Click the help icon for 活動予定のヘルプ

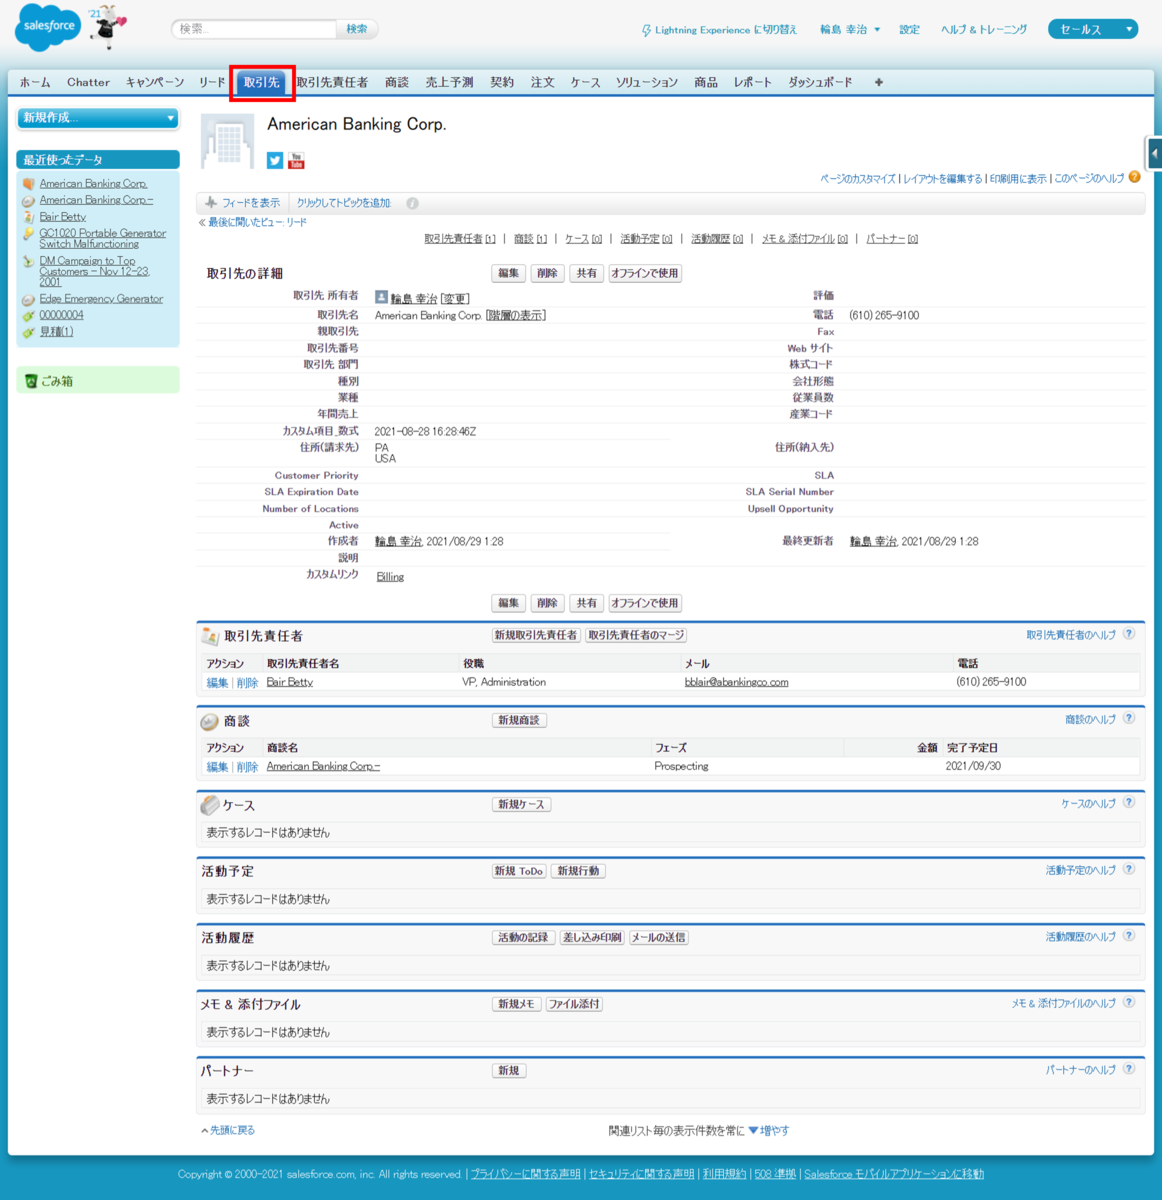point(1129,869)
